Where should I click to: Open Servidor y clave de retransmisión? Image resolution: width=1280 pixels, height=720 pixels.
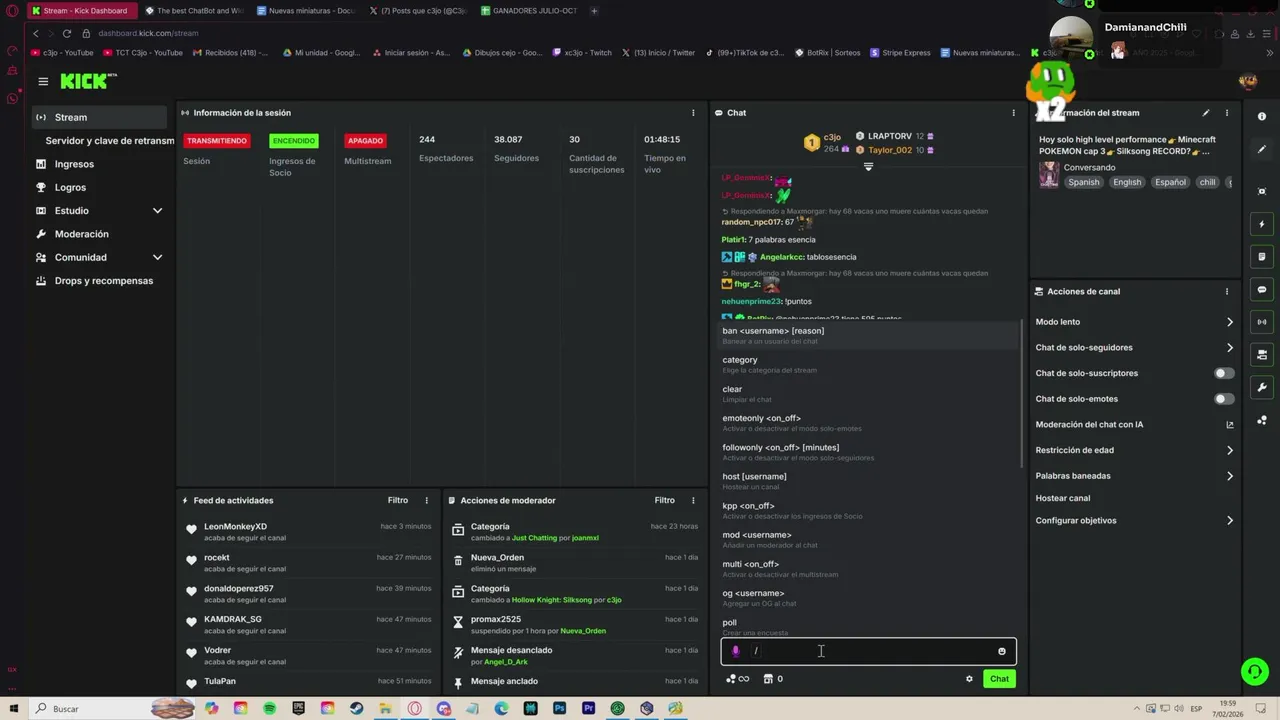point(109,141)
